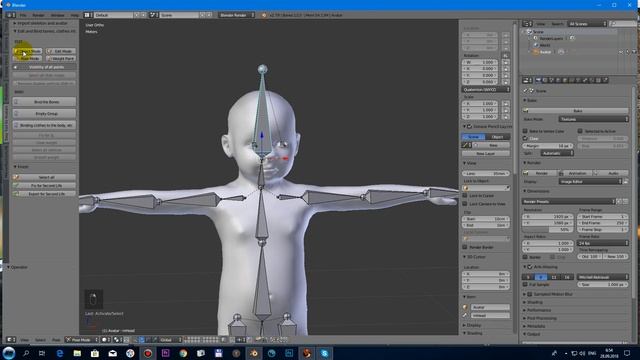Image resolution: width=640 pixels, height=360 pixels.
Task: Click the Pose Mode button in tool panel
Action: click(27, 58)
